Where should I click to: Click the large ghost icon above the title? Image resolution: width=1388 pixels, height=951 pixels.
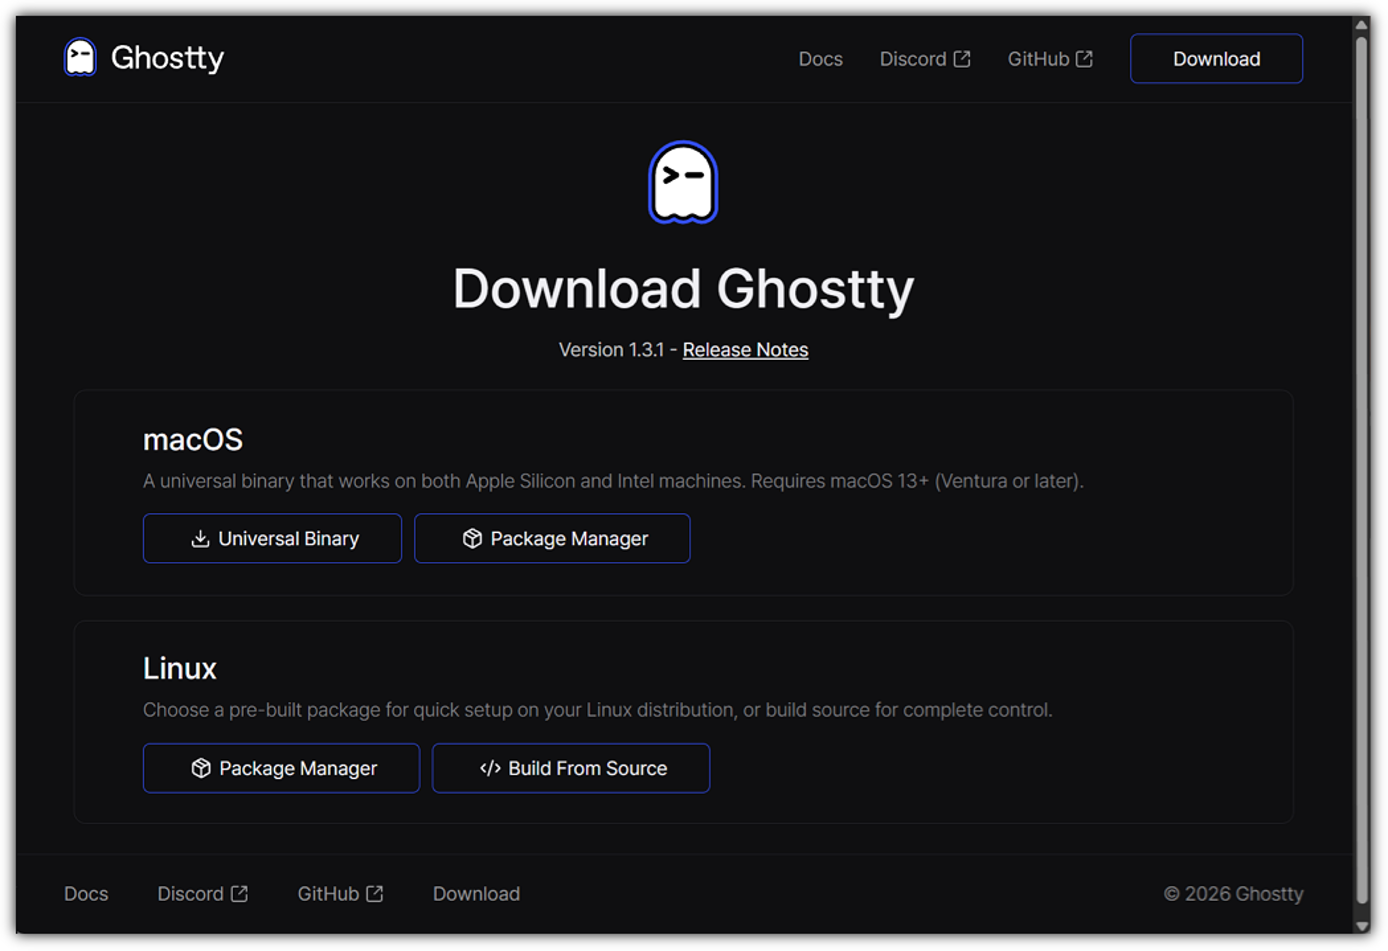683,182
